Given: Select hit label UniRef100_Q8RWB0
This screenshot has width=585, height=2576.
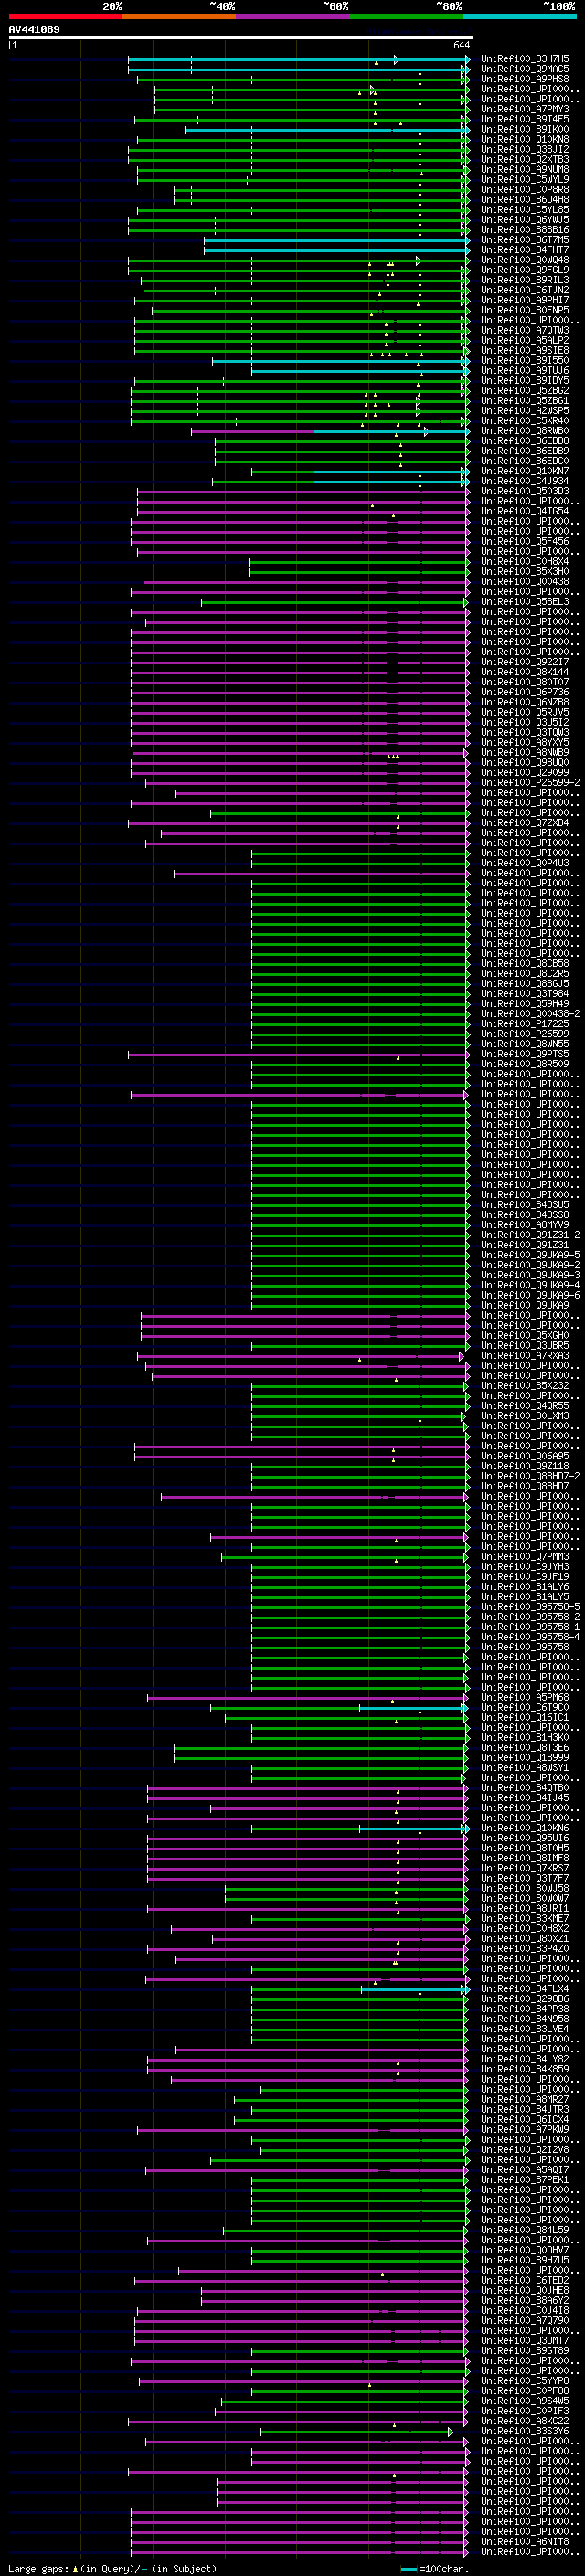Looking at the screenshot, I should (525, 431).
